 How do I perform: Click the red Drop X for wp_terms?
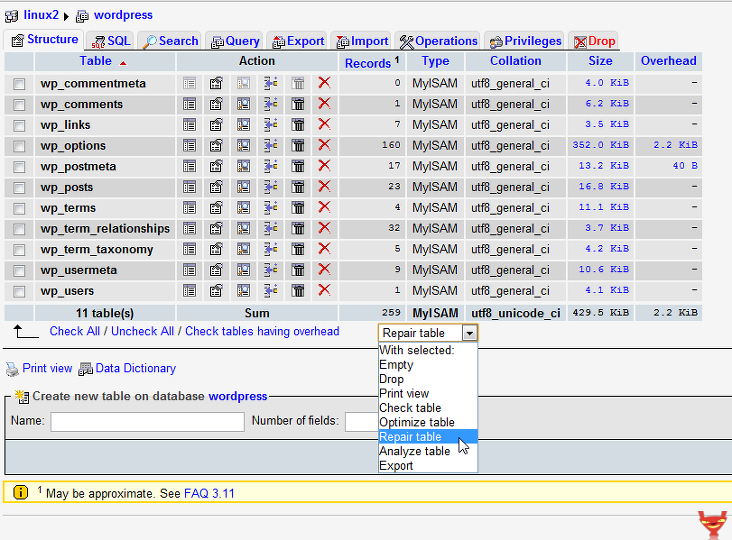324,207
